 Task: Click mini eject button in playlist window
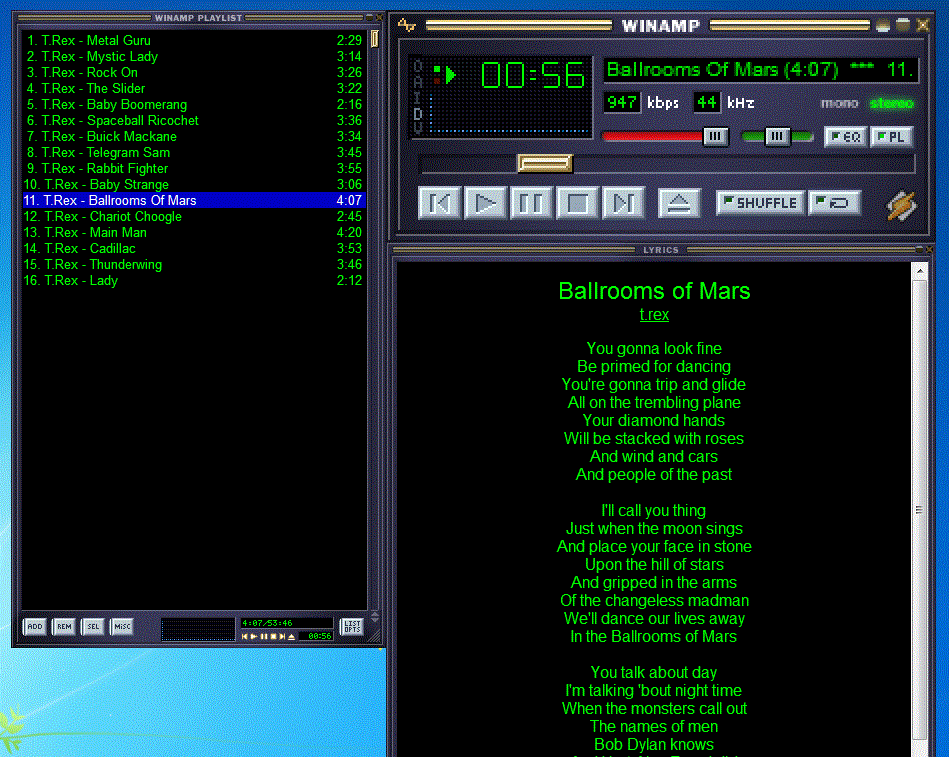point(291,637)
